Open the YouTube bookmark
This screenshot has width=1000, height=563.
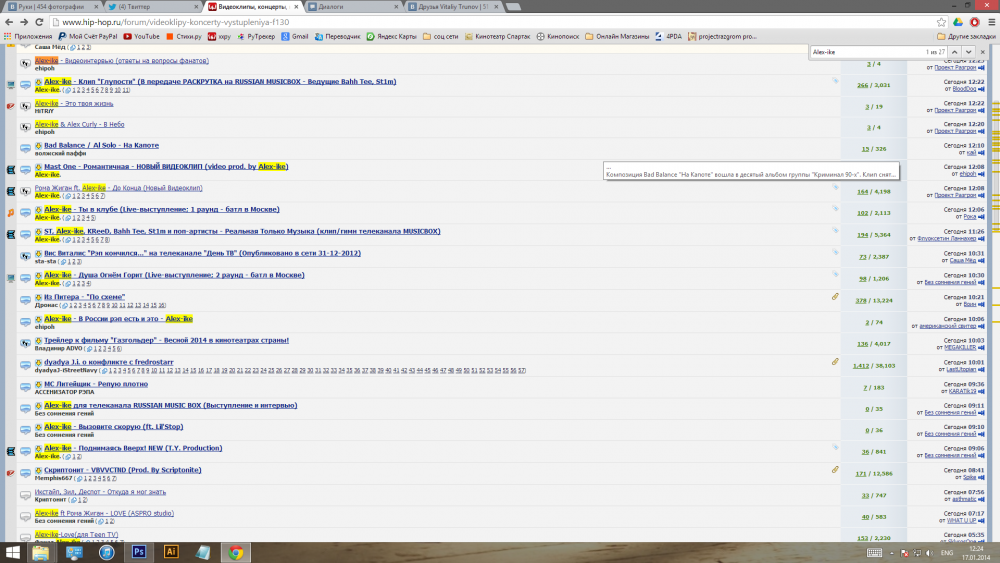[x=142, y=36]
